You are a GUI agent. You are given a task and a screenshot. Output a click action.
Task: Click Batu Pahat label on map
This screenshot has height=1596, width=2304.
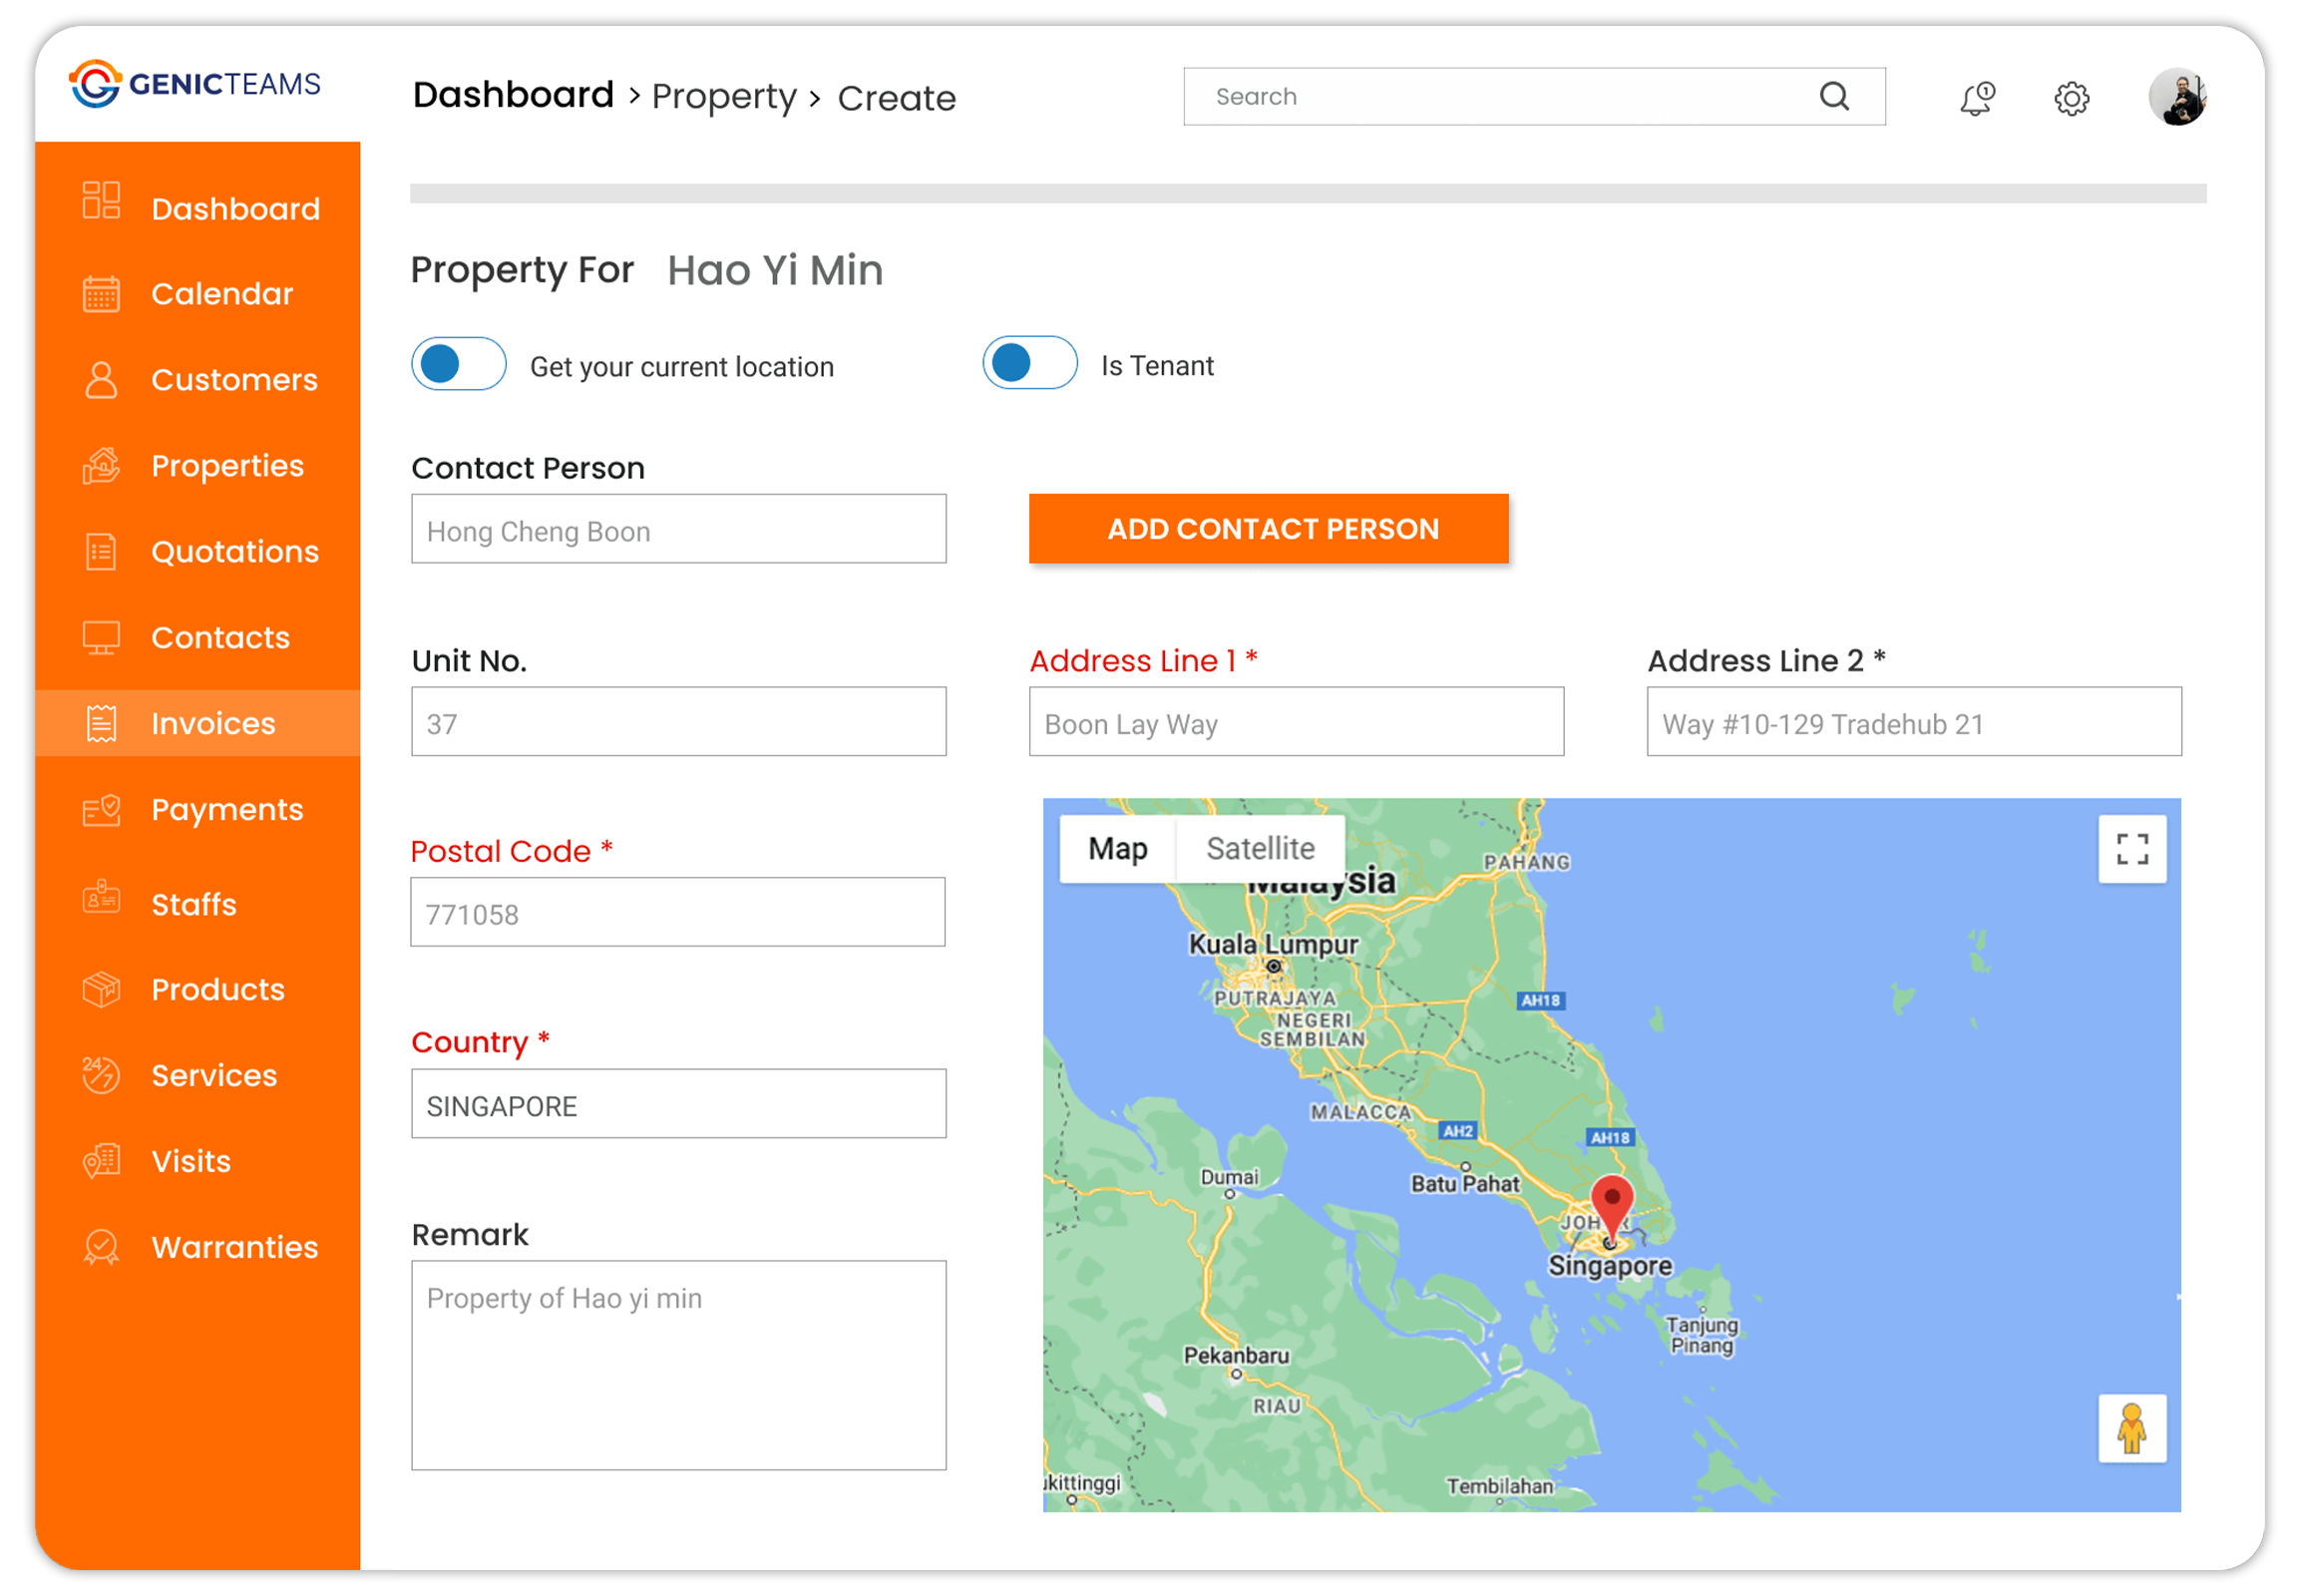point(1465,1184)
